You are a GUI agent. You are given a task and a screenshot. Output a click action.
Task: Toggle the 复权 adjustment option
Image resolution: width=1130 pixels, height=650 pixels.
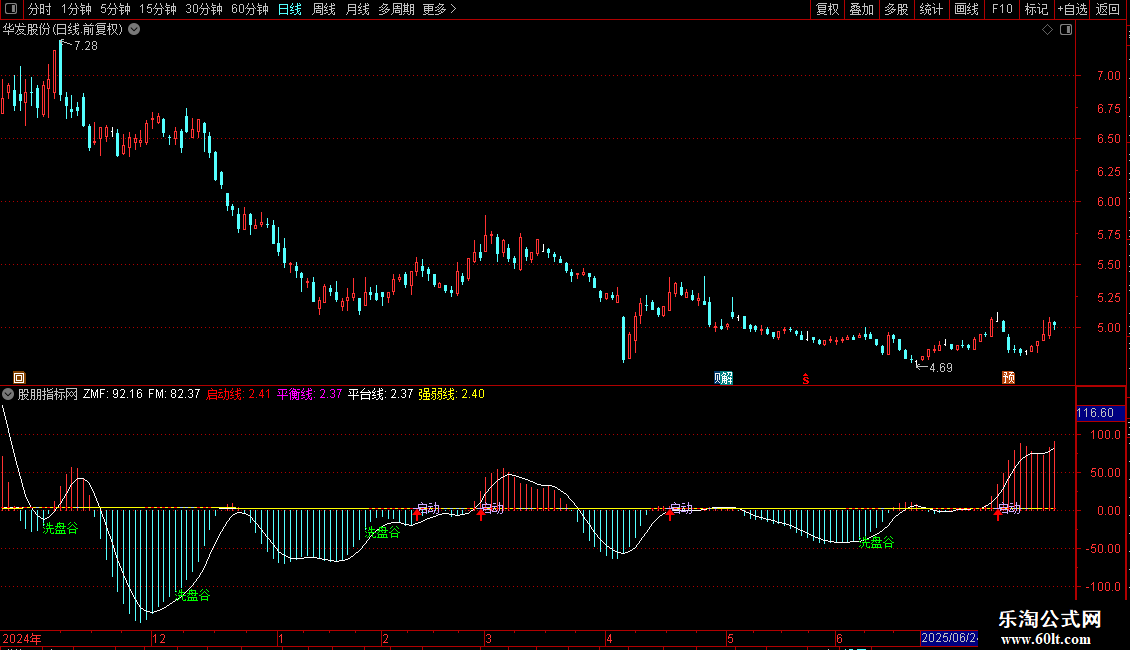[x=827, y=9]
